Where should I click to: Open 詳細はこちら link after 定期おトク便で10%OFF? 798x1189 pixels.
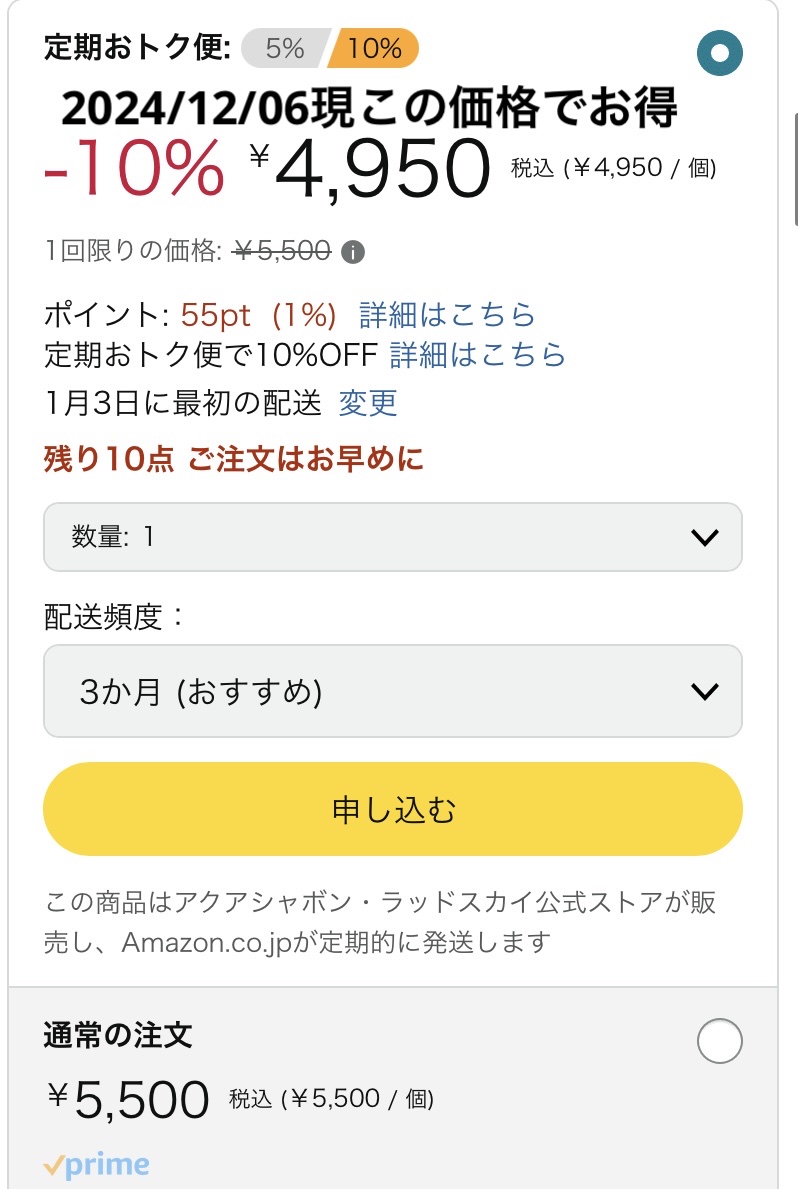pos(477,355)
